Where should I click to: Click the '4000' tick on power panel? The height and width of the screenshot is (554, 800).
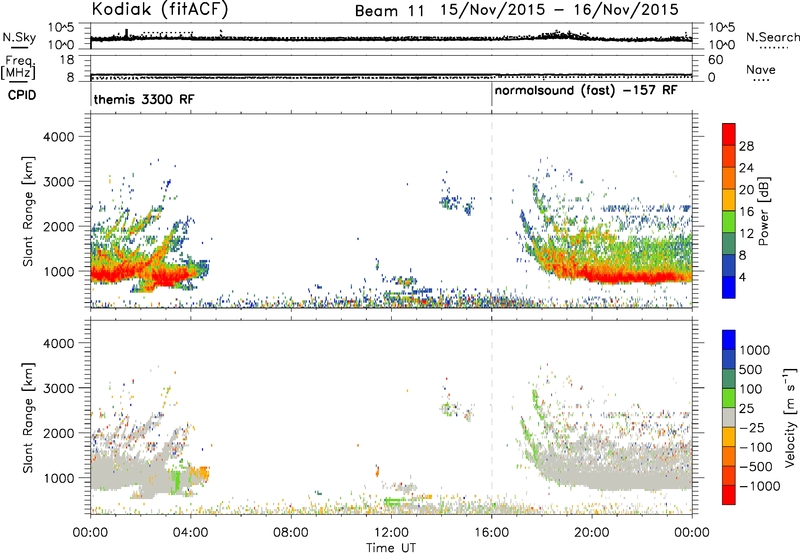click(58, 137)
